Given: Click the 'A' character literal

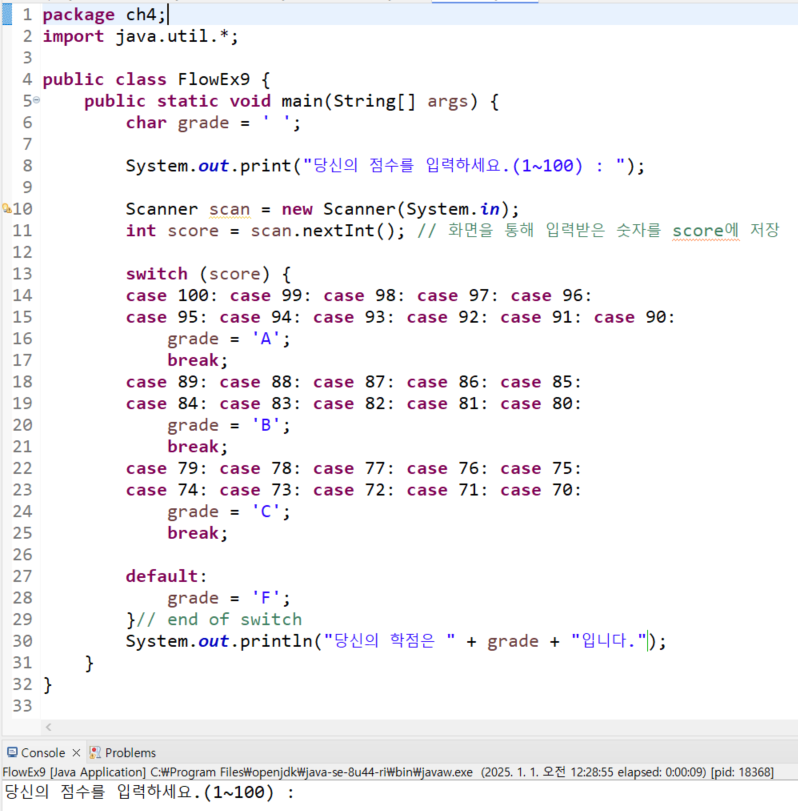Looking at the screenshot, I should [x=266, y=339].
